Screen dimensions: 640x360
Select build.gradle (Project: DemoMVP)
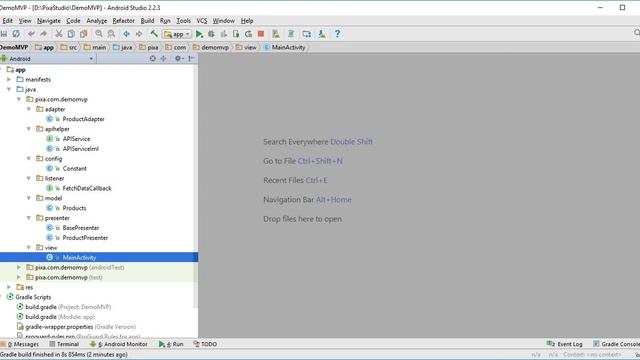[x=64, y=307]
